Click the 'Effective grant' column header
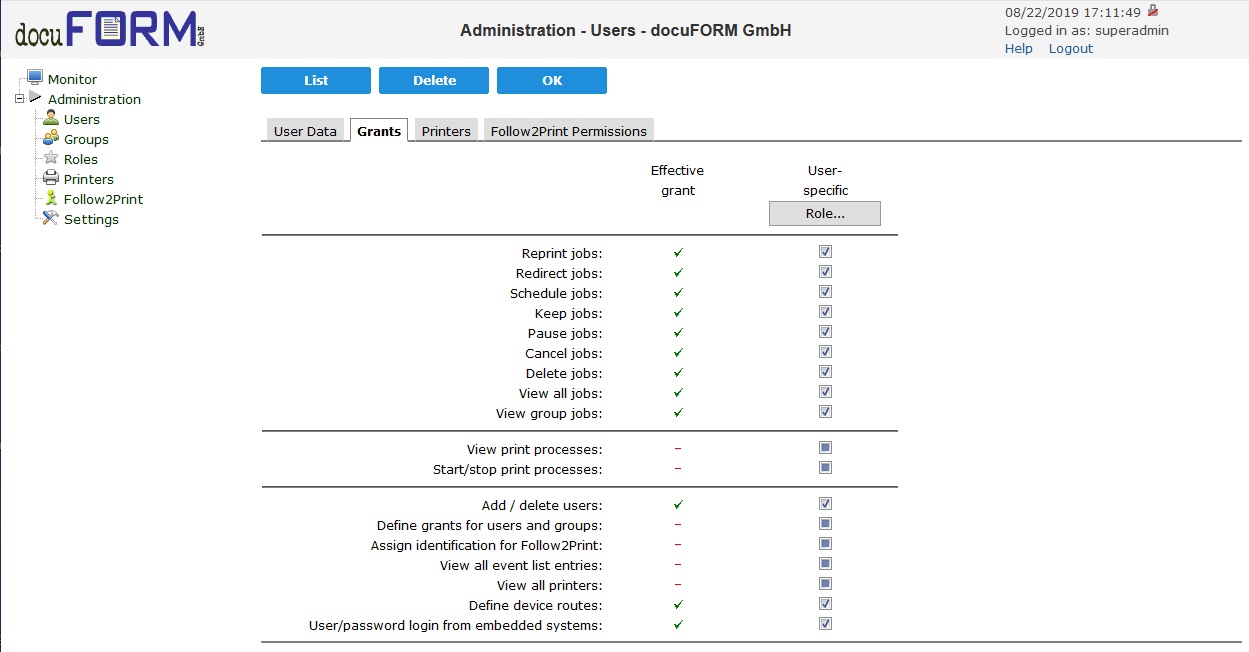The width and height of the screenshot is (1249, 652). (677, 180)
